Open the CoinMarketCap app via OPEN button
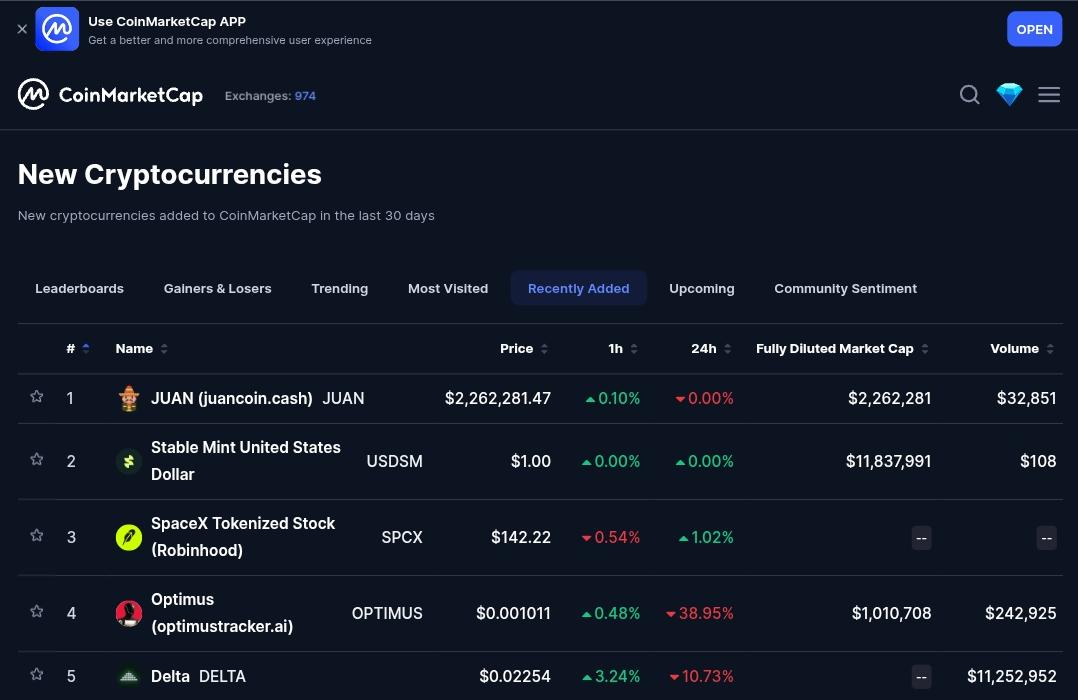Screen dimensions: 1078x700 click(1034, 29)
